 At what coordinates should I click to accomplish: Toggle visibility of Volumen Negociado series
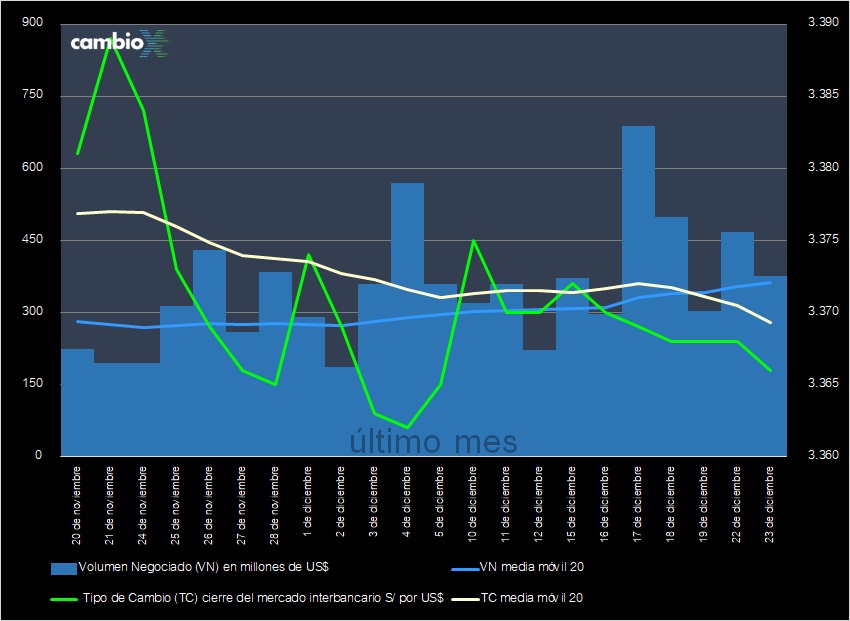(190, 567)
